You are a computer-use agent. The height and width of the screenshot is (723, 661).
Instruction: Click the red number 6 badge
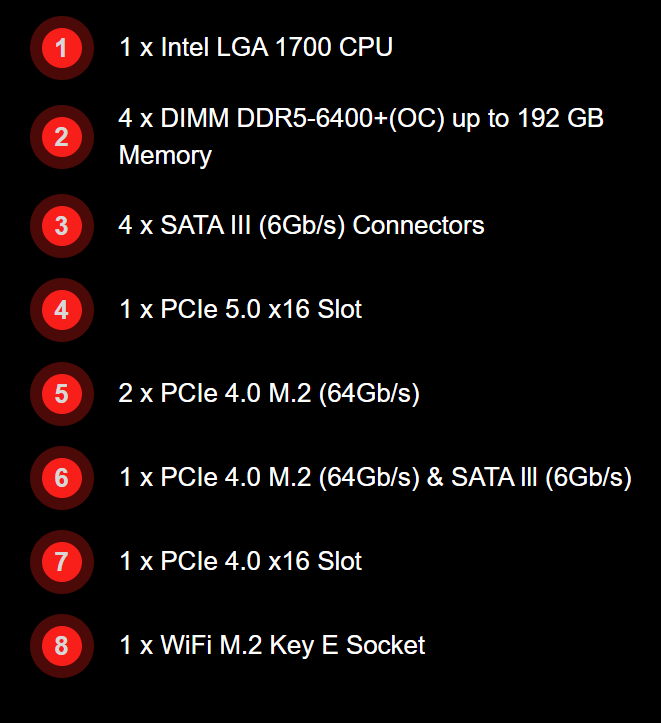[x=62, y=478]
